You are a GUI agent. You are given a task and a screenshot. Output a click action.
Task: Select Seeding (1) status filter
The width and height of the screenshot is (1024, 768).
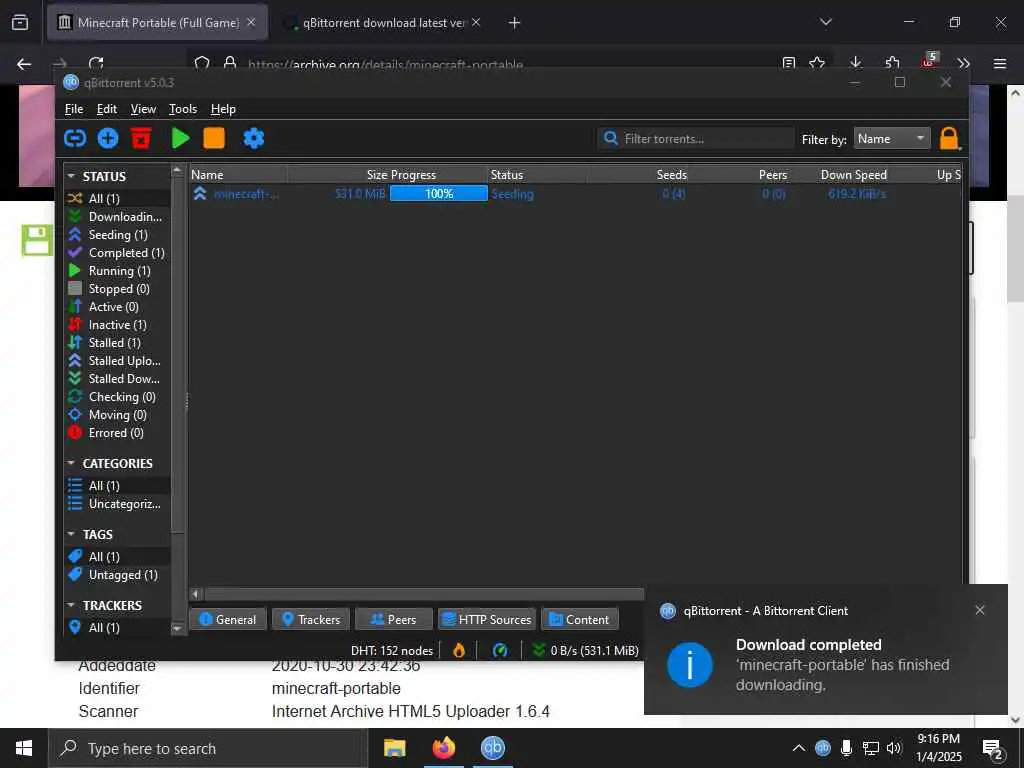pyautogui.click(x=118, y=234)
